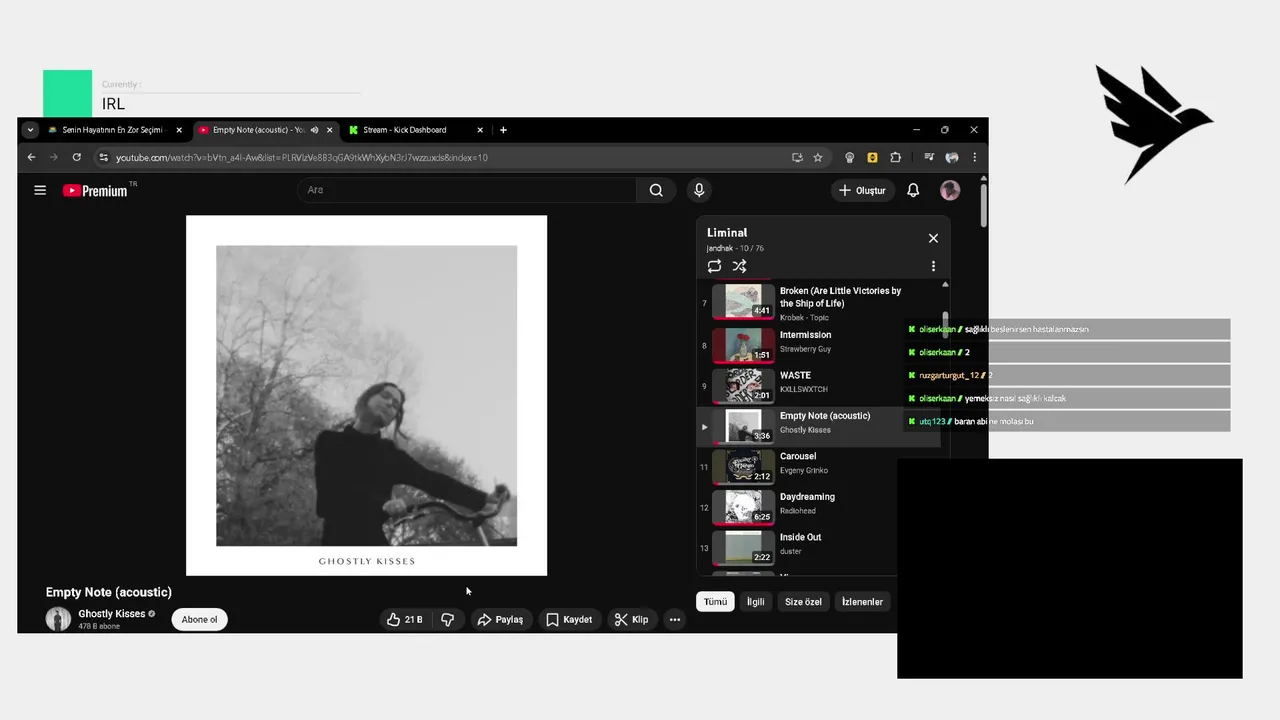Subscribe with the Abone ol button
This screenshot has width=1280, height=720.
click(x=199, y=620)
